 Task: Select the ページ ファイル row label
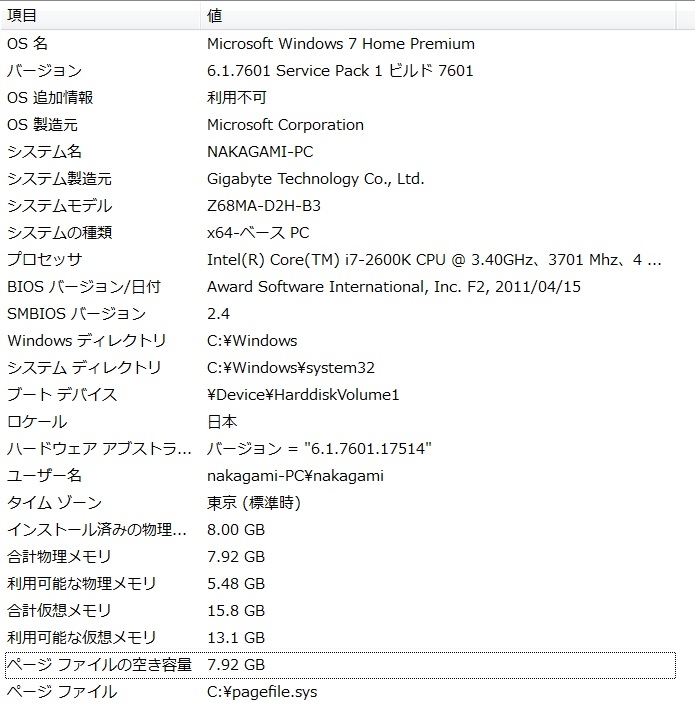click(62, 693)
